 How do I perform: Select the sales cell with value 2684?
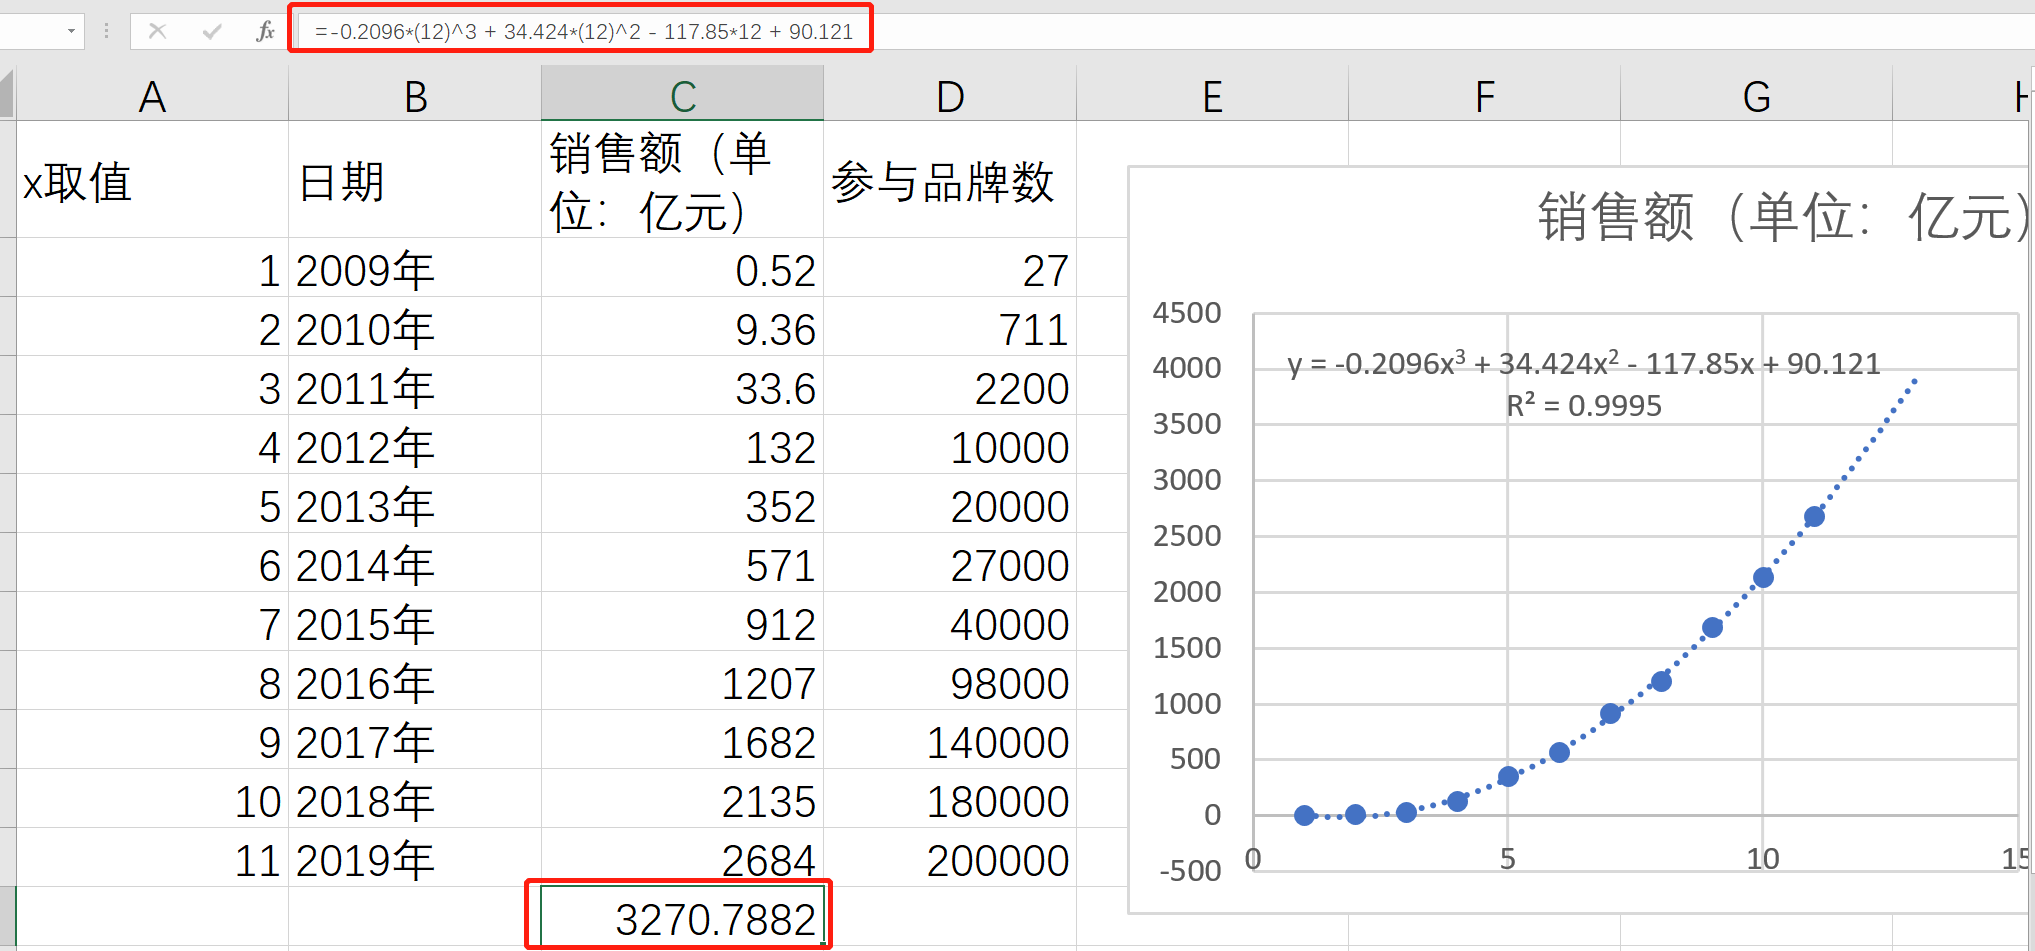[682, 858]
